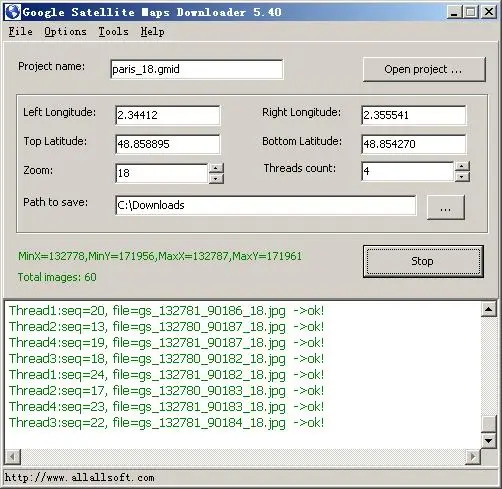Open the File menu

[x=21, y=32]
